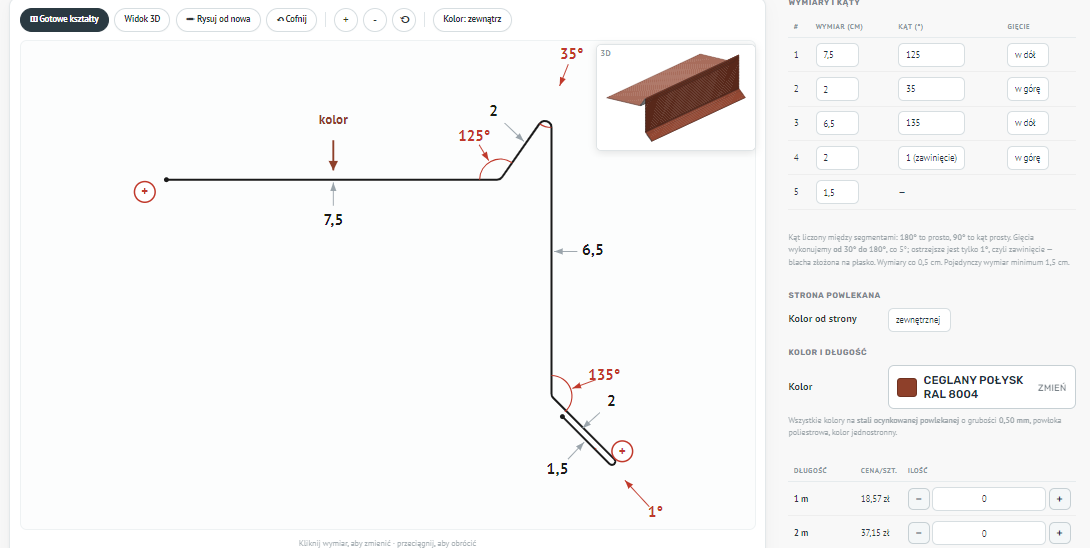The height and width of the screenshot is (548, 1090).
Task: Open the 3D preview thumbnail
Action: point(676,97)
